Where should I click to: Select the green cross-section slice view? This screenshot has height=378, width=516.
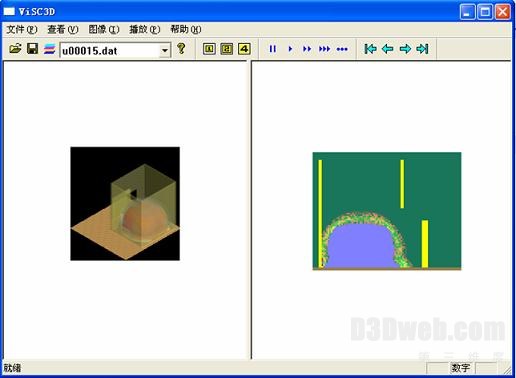tap(387, 211)
